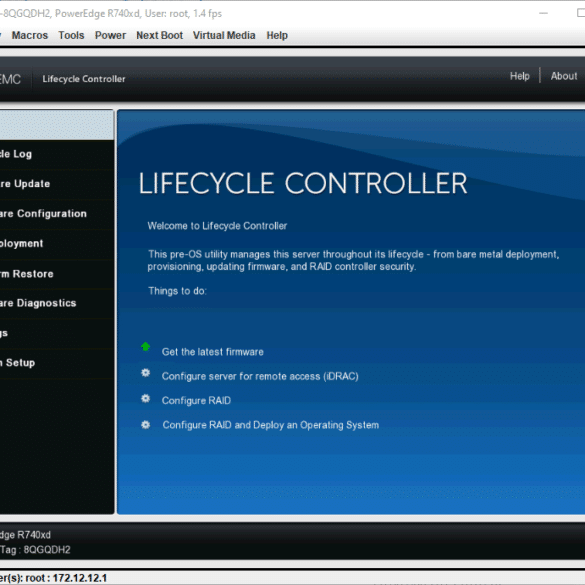Click the gear icon next to Configure RAID
This screenshot has height=585, width=585.
[146, 398]
